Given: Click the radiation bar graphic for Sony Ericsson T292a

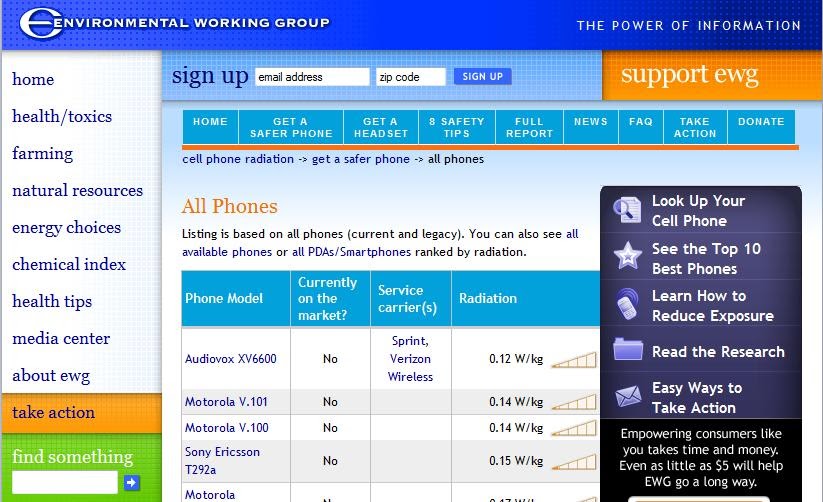Looking at the screenshot, I should click(x=574, y=462).
